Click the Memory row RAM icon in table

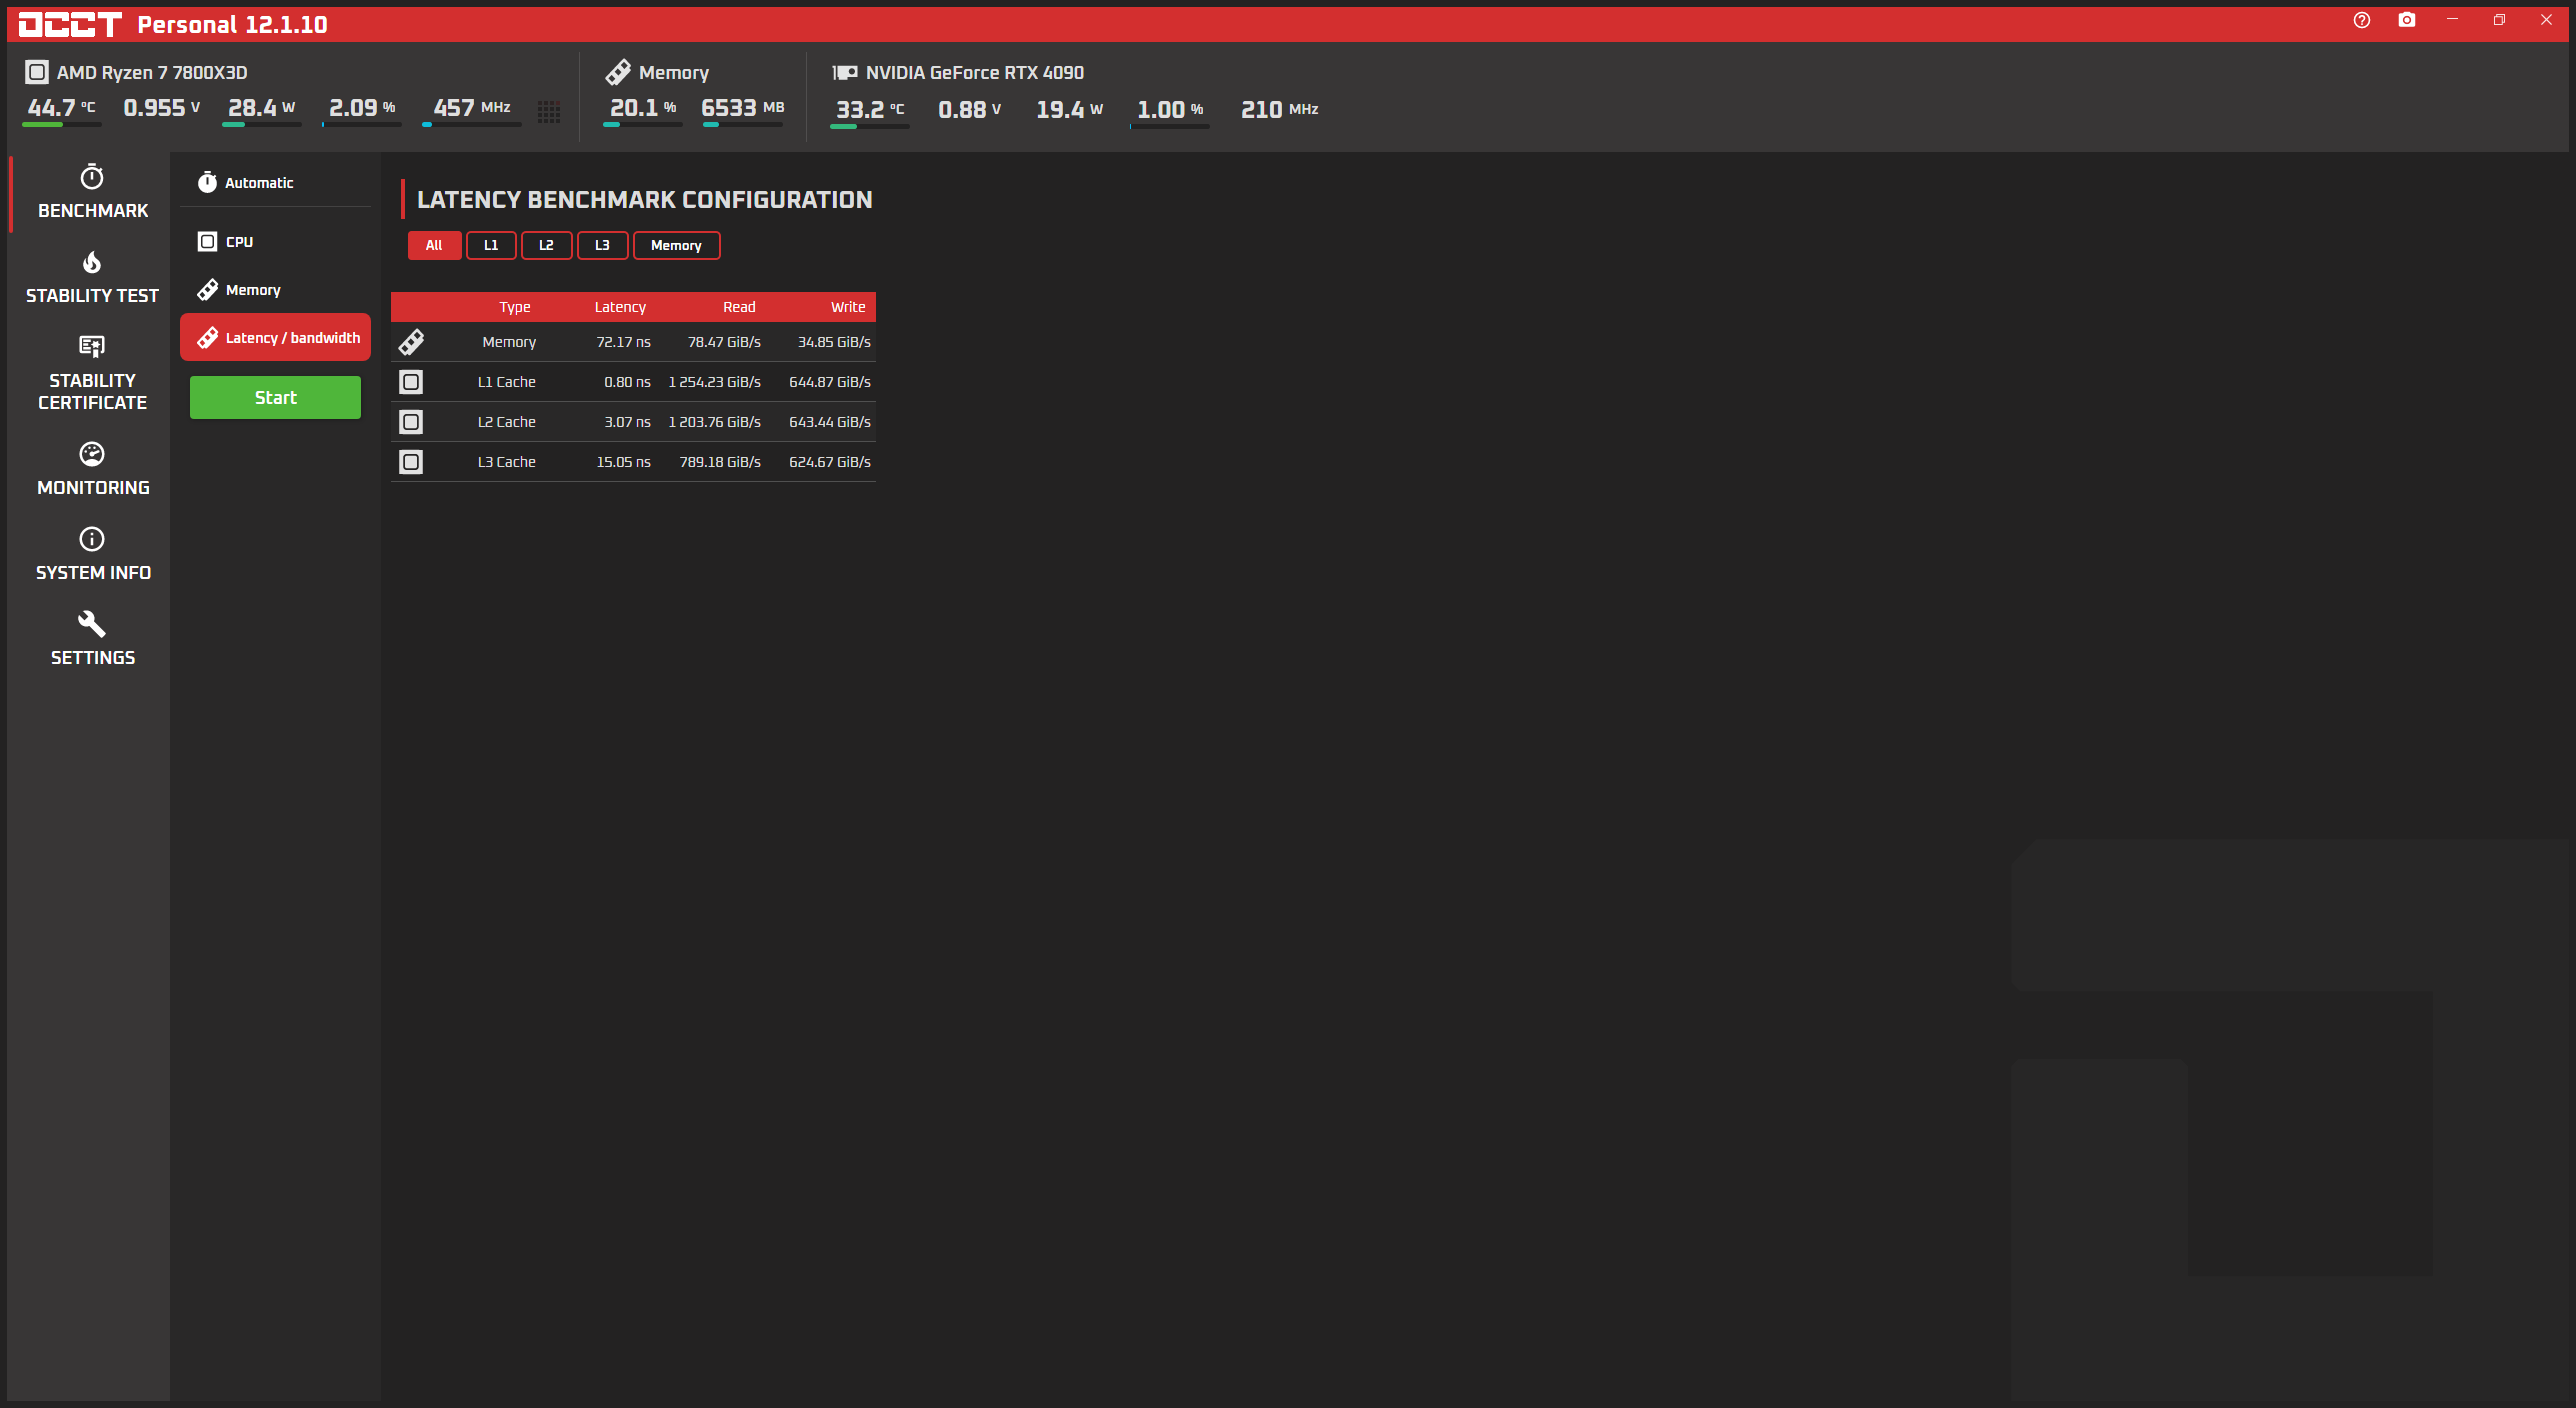click(x=411, y=342)
